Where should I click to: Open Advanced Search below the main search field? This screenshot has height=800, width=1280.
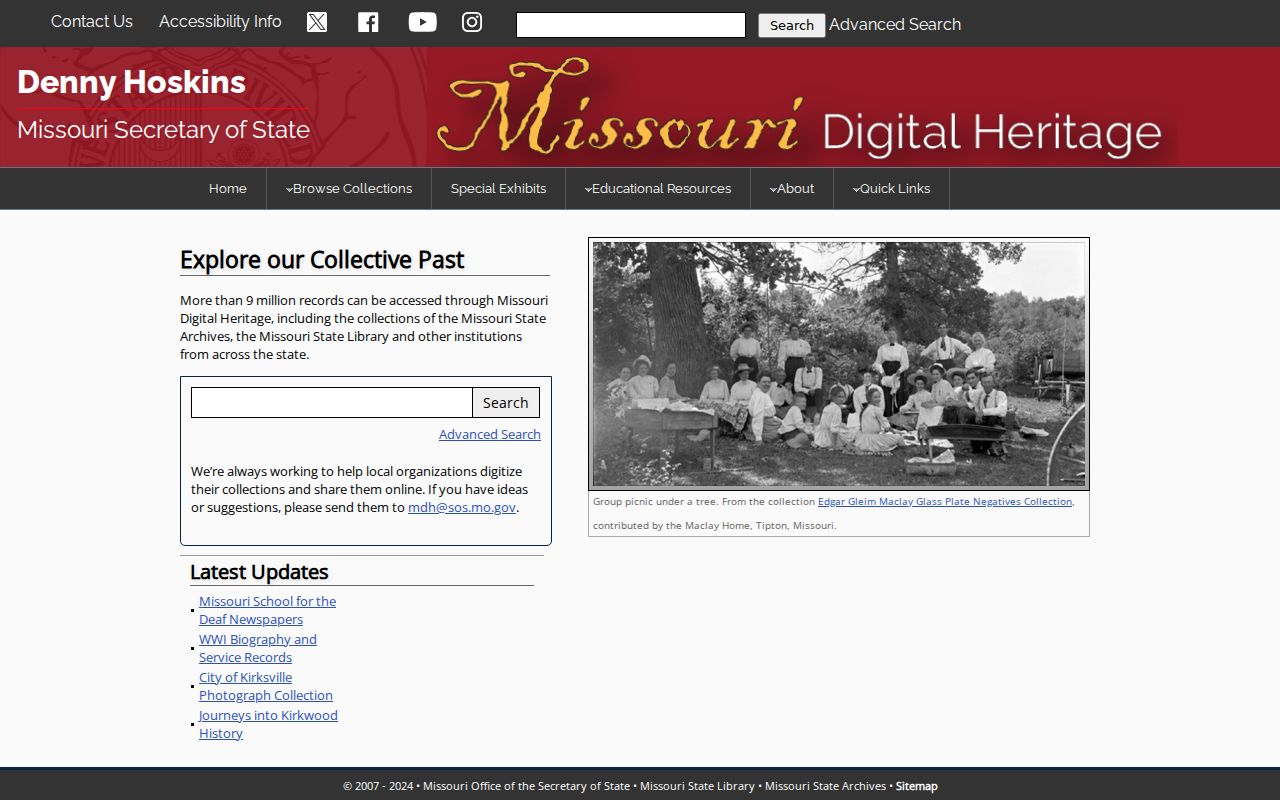490,434
